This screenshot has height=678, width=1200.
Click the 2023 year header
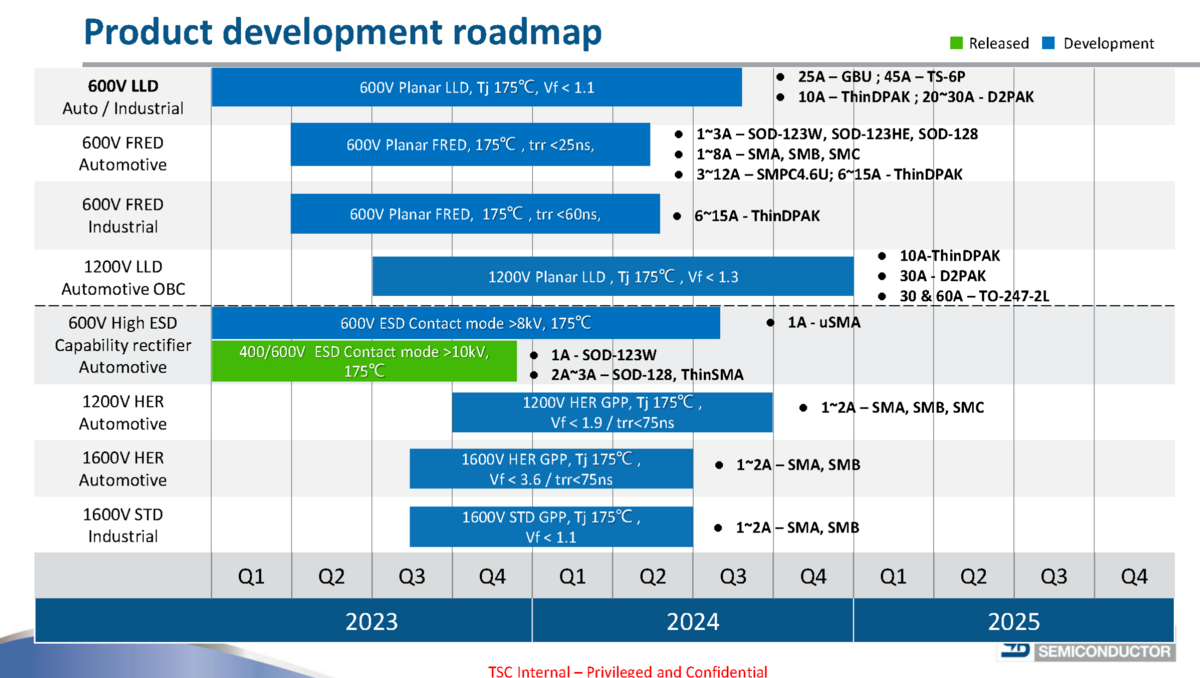tap(371, 621)
